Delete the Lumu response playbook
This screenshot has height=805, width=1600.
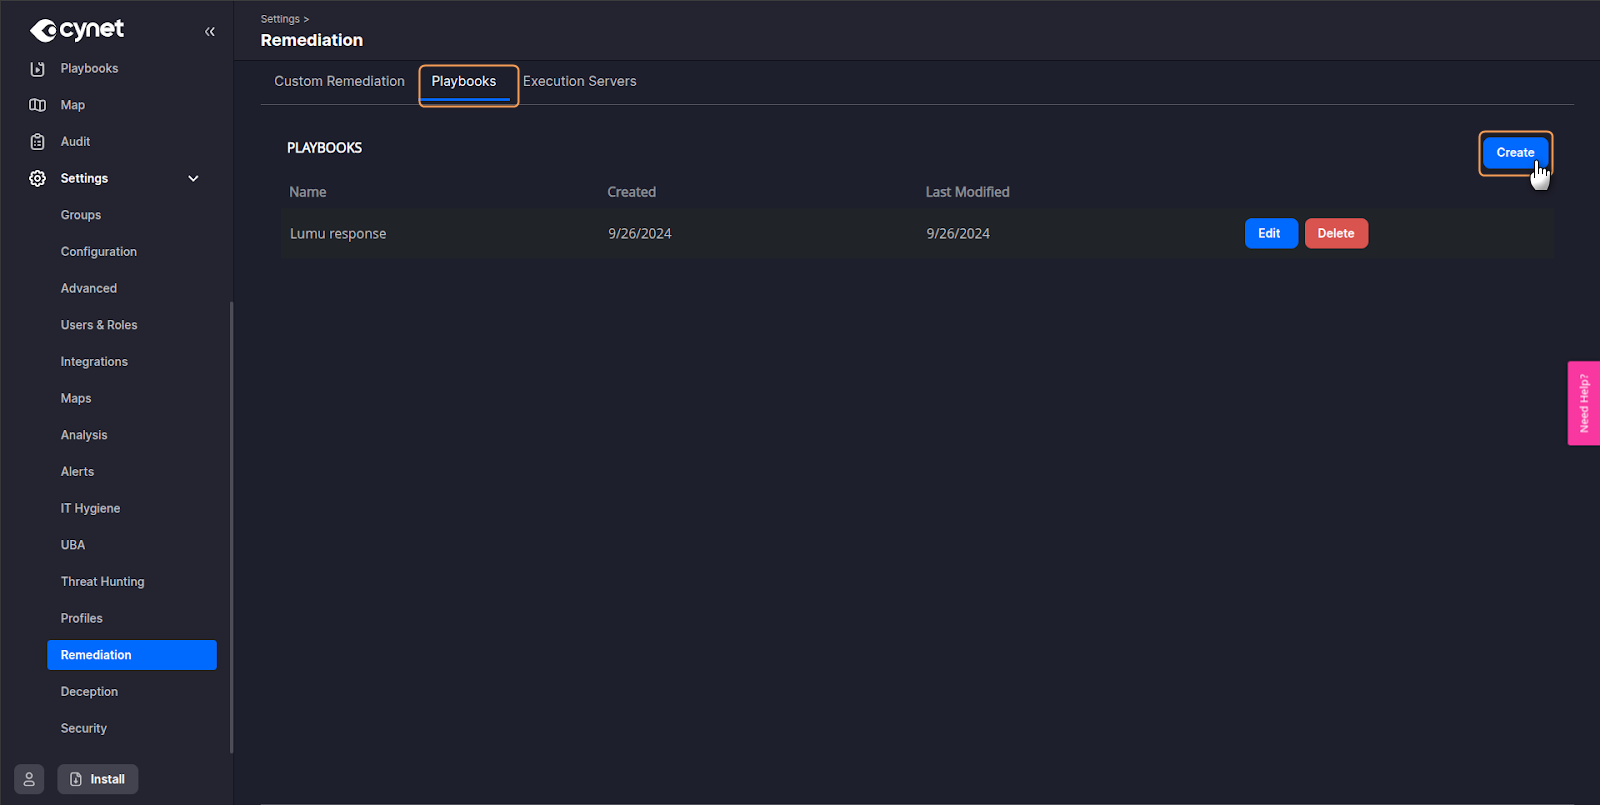point(1335,233)
